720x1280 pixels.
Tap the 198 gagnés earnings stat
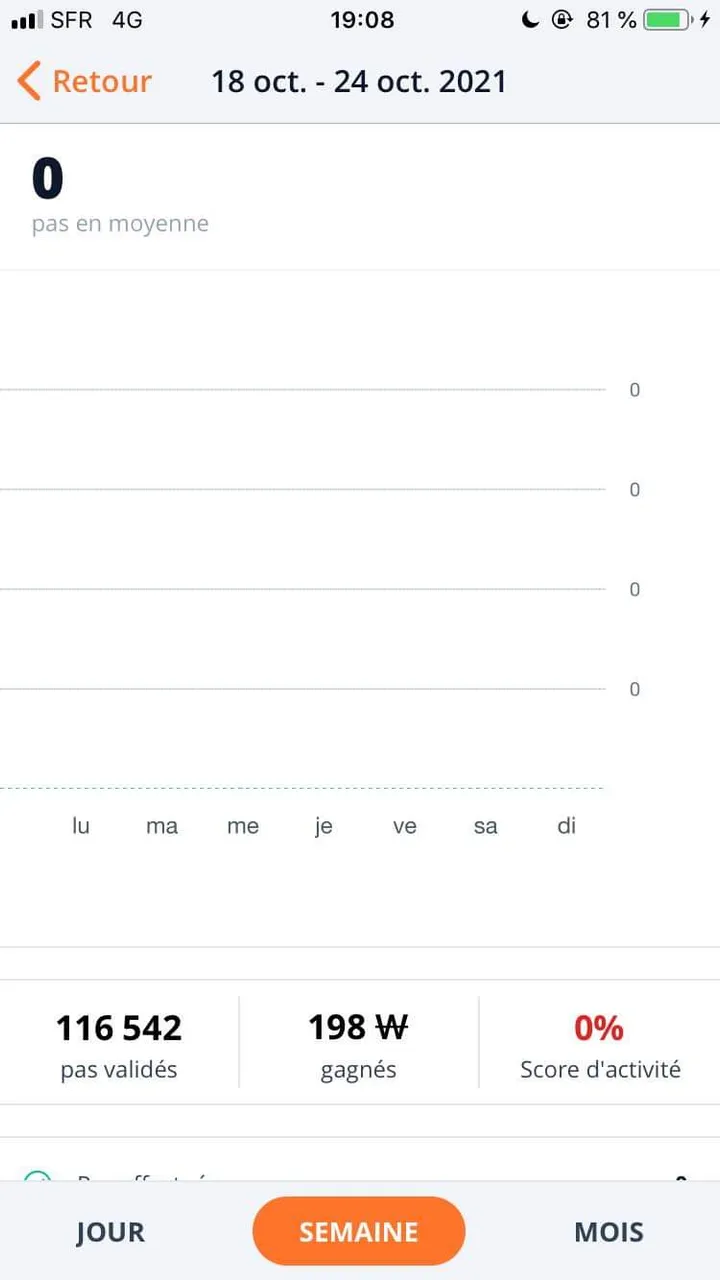pos(358,1045)
